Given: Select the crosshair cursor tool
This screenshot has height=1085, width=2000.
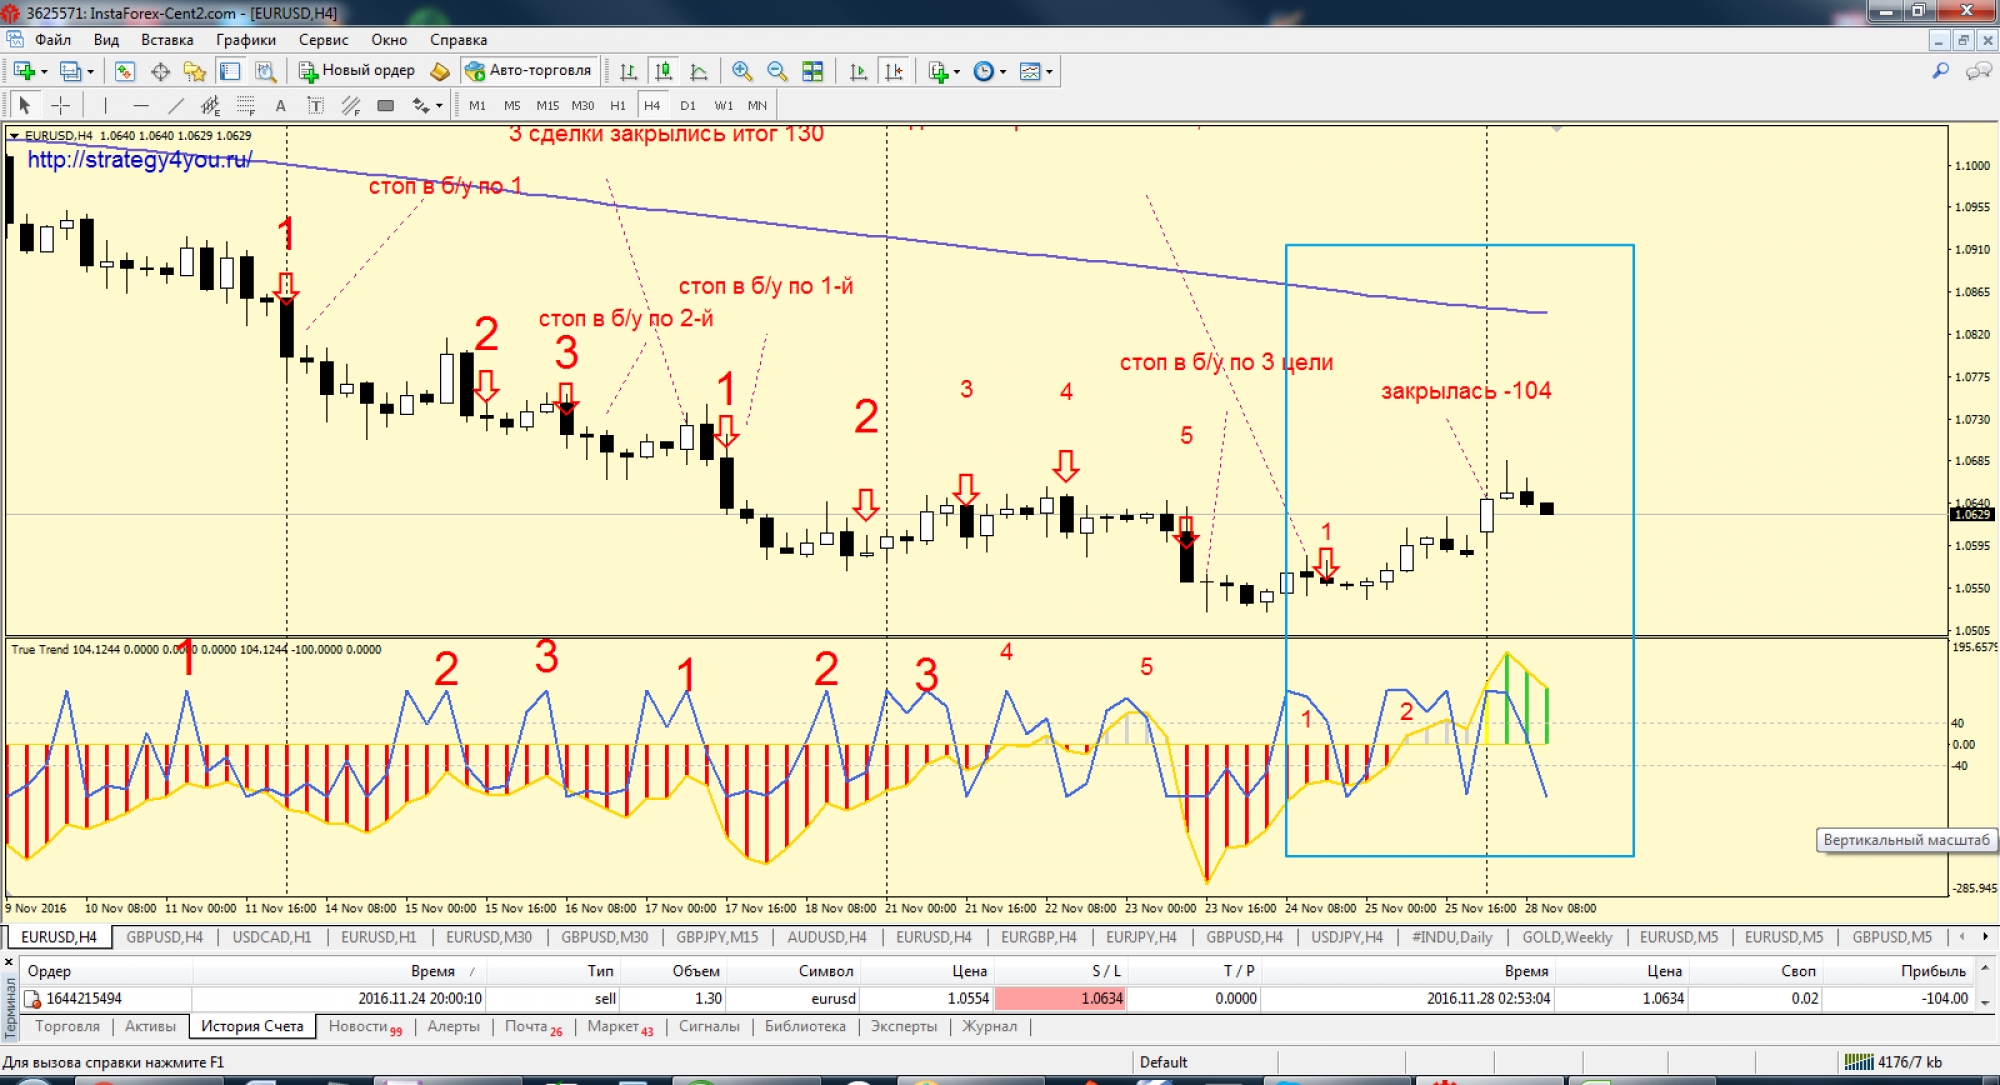Looking at the screenshot, I should 61,105.
